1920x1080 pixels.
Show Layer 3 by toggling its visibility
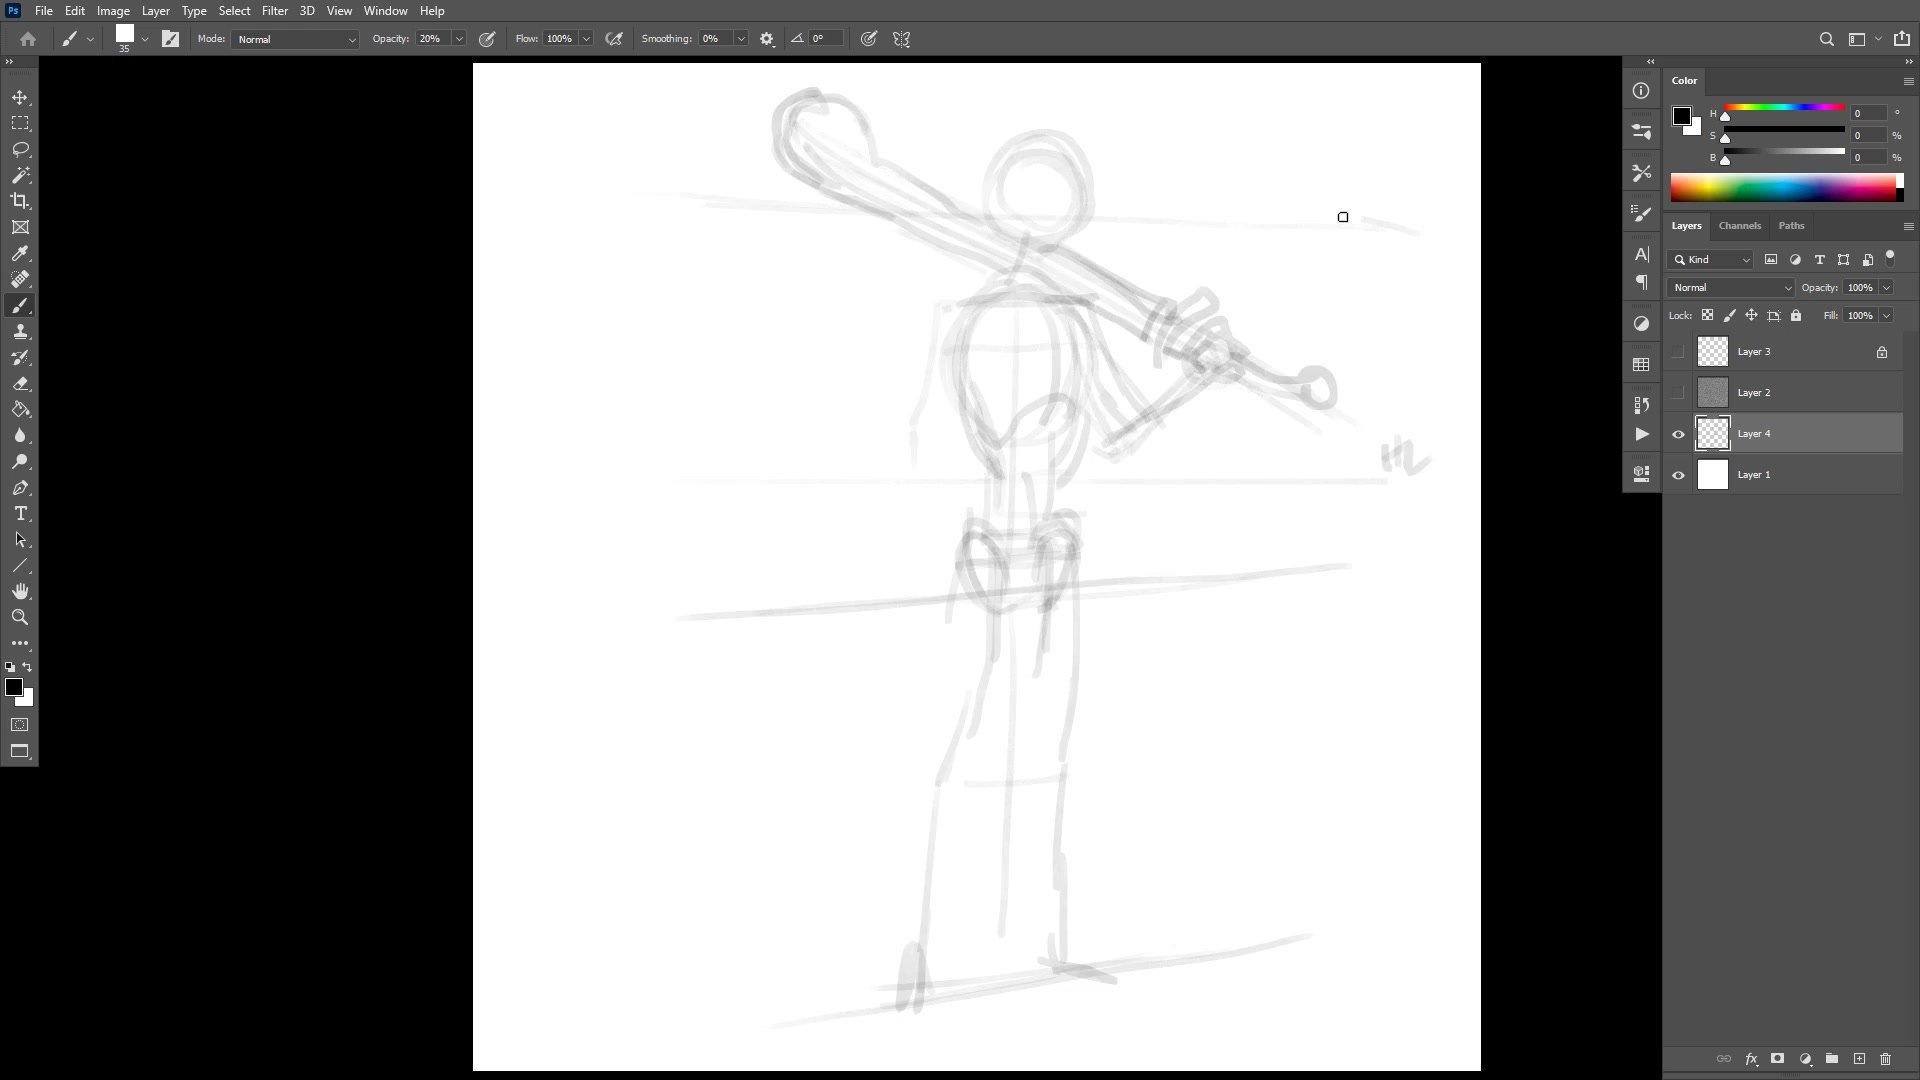[x=1678, y=352]
